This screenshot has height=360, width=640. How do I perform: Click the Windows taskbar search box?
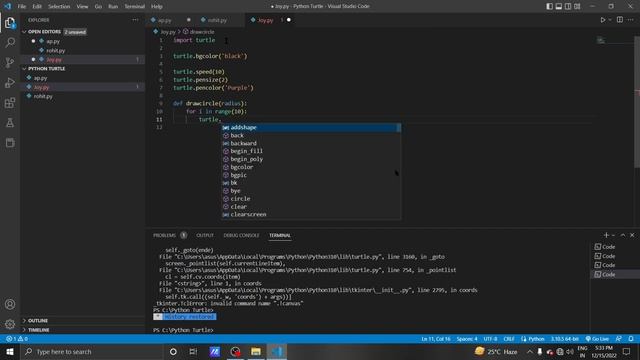click(x=91, y=351)
